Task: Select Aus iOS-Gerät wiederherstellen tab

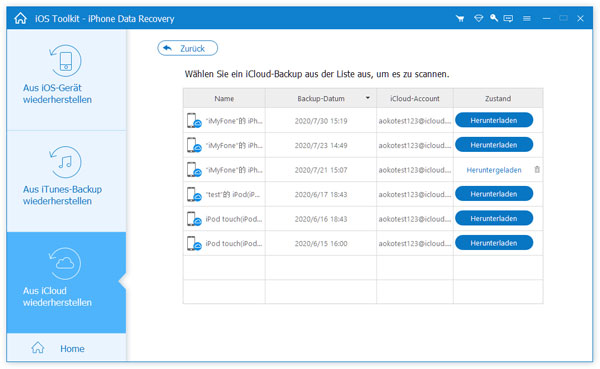Action: coord(66,80)
